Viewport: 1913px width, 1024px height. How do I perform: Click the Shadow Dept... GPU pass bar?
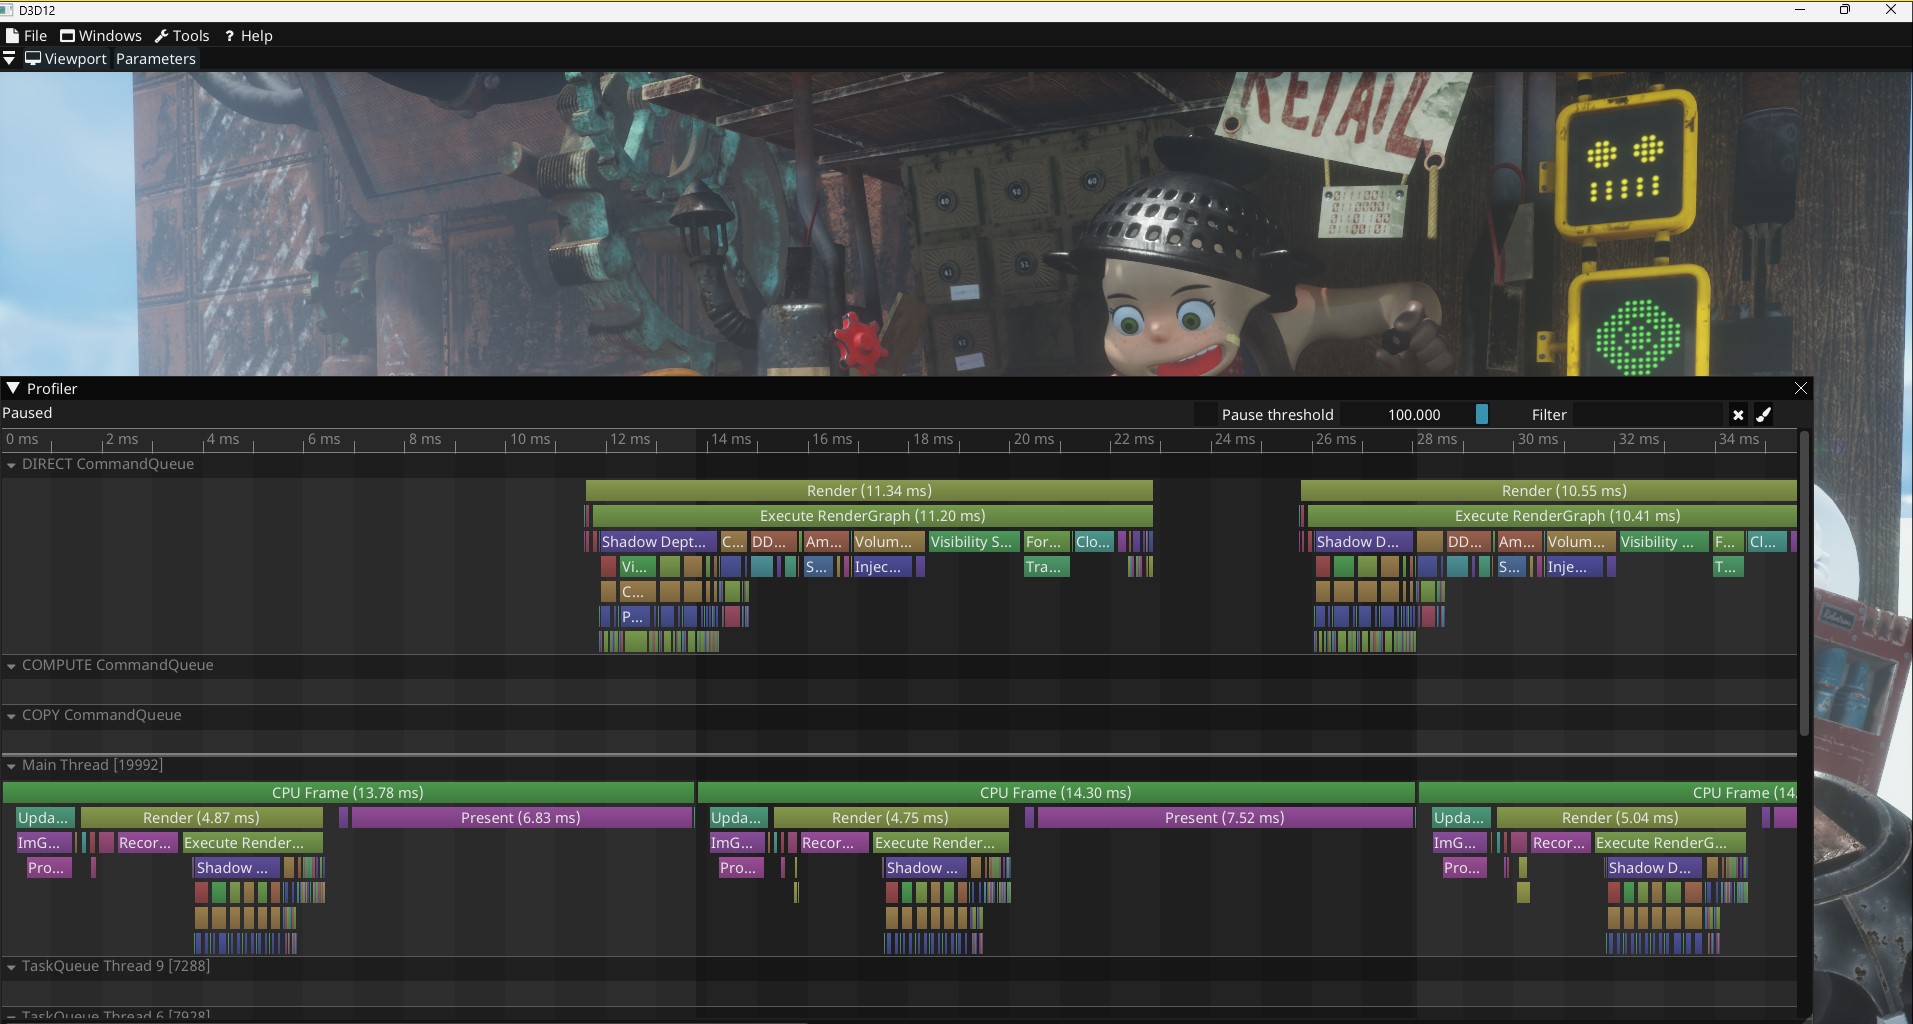tap(658, 542)
